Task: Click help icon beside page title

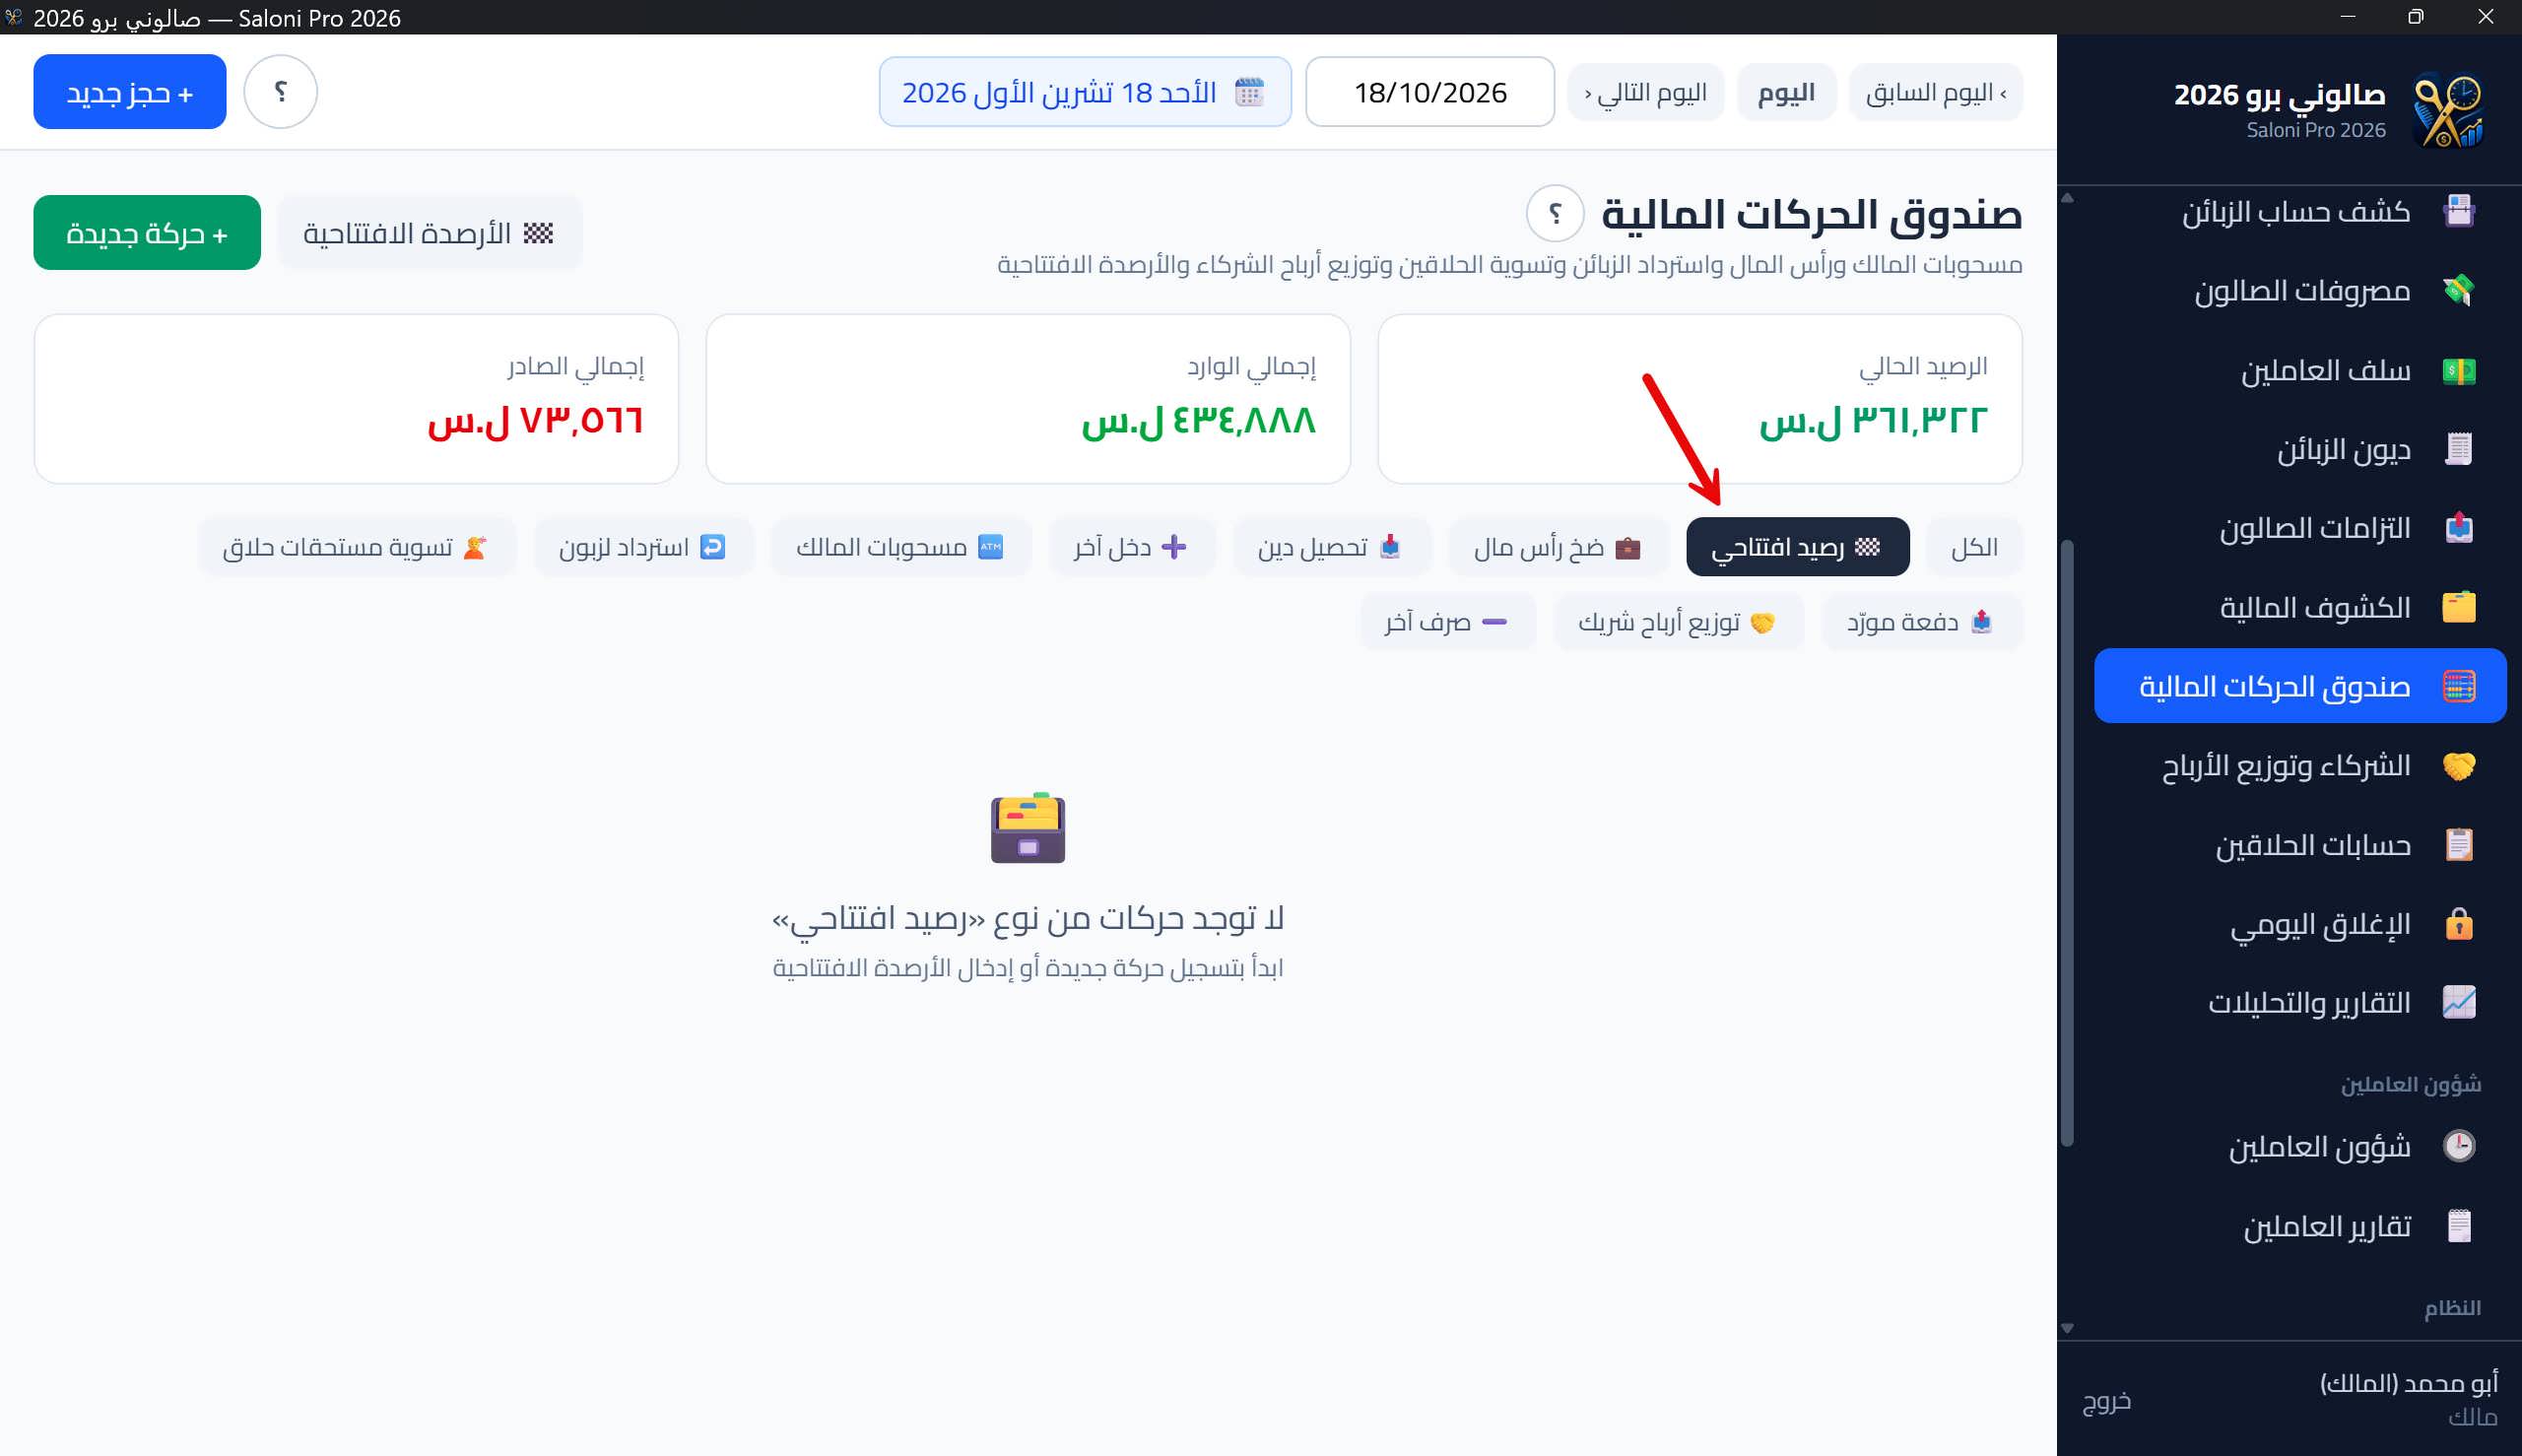Action: (x=1555, y=213)
